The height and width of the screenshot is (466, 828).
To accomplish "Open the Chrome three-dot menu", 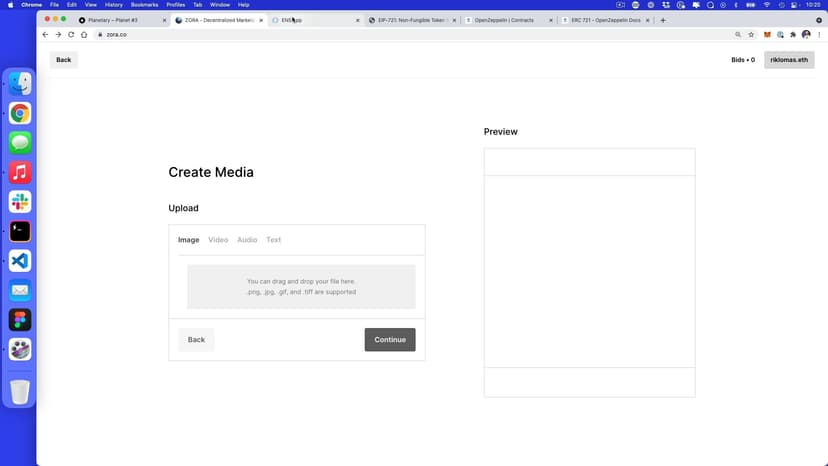I will click(819, 34).
